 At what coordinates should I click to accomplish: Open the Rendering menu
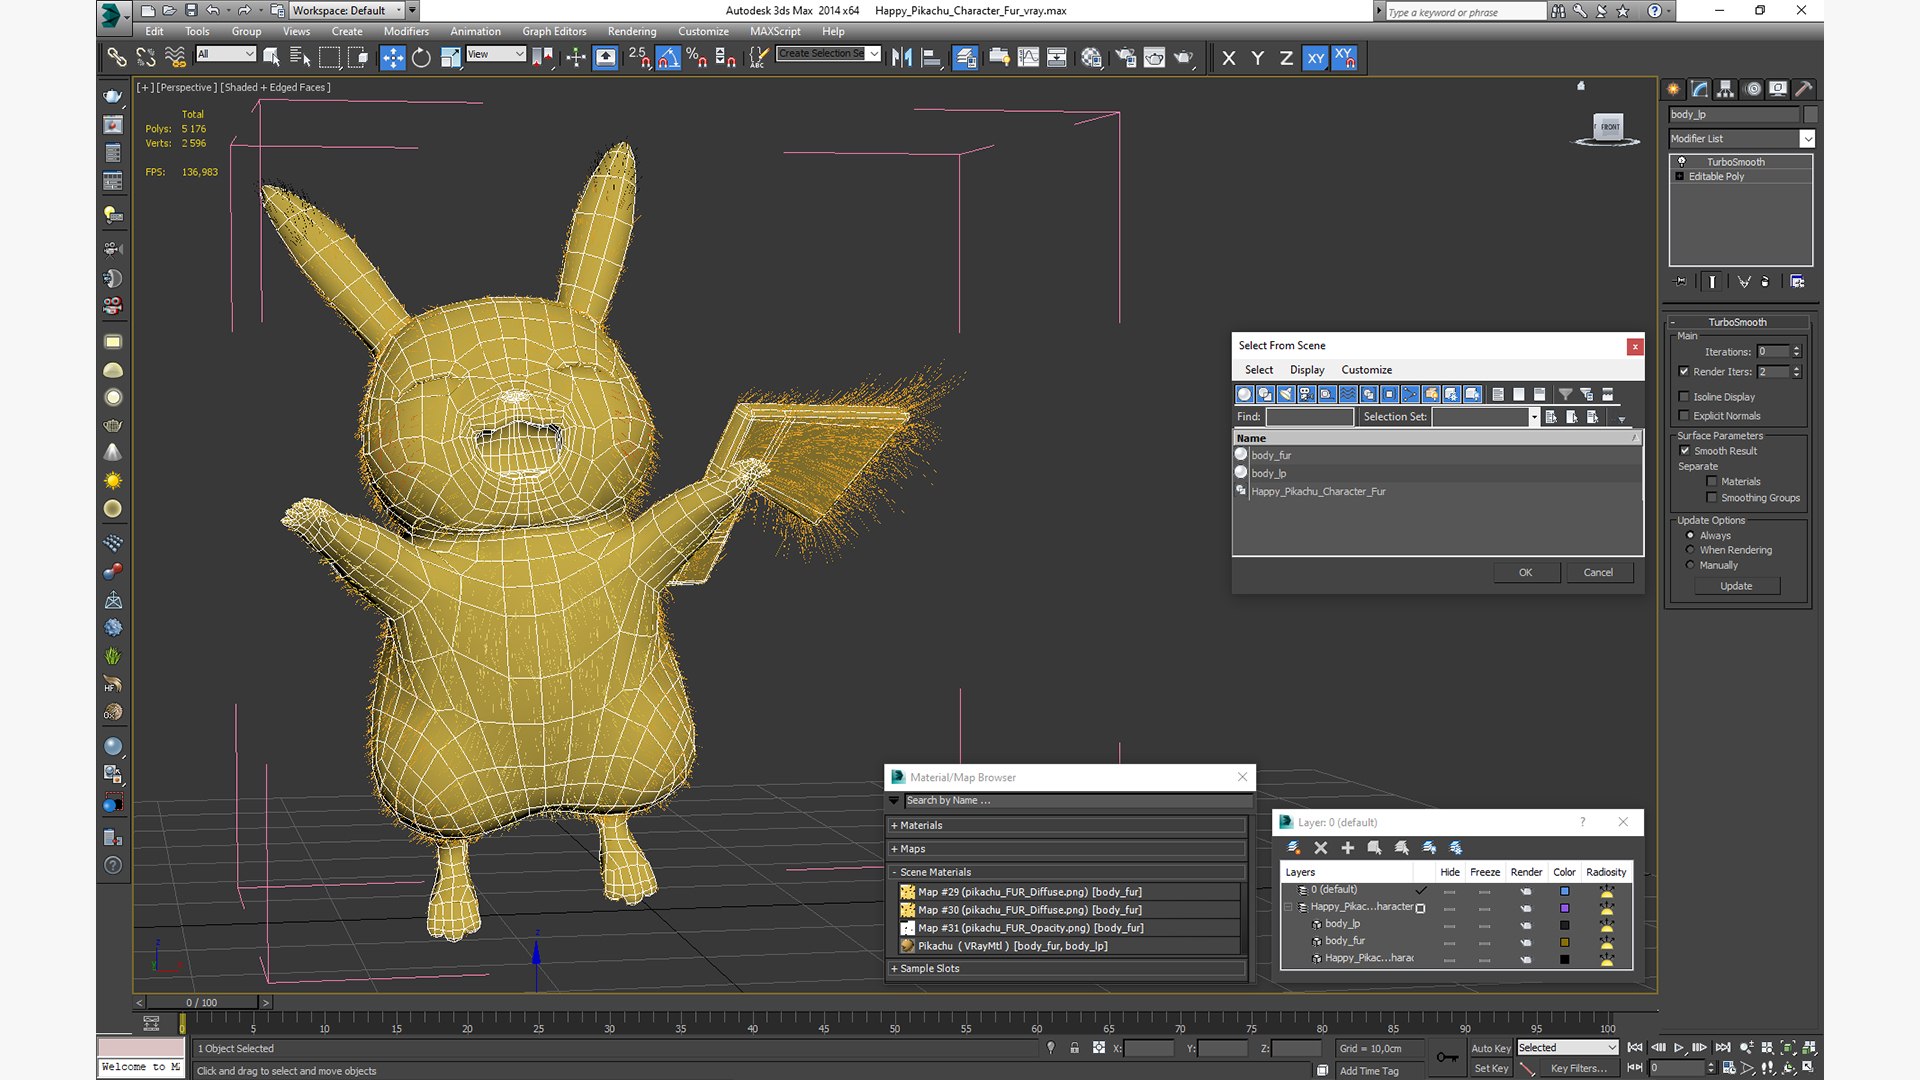tap(632, 32)
